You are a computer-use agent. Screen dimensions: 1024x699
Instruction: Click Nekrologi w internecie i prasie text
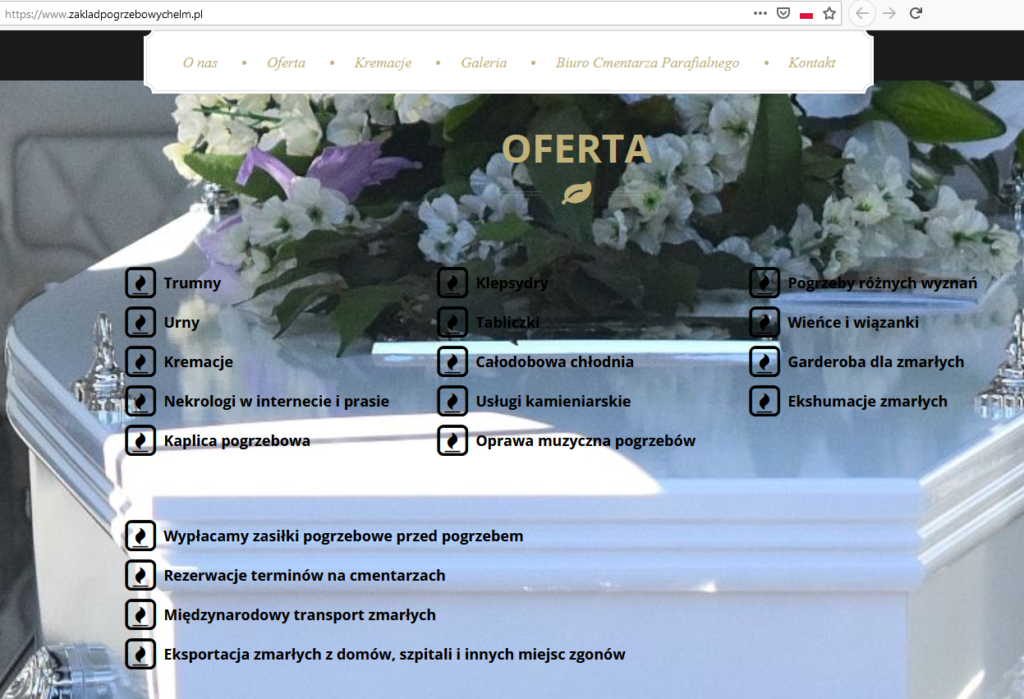[276, 401]
